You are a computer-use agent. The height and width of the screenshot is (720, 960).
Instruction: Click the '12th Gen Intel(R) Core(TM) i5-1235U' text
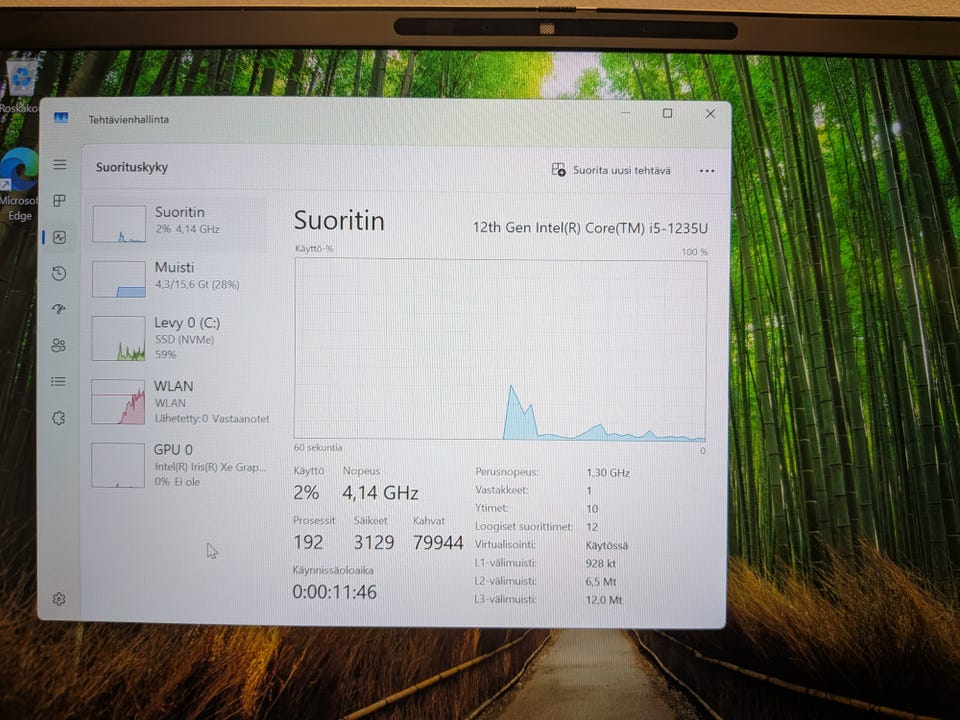tap(590, 228)
